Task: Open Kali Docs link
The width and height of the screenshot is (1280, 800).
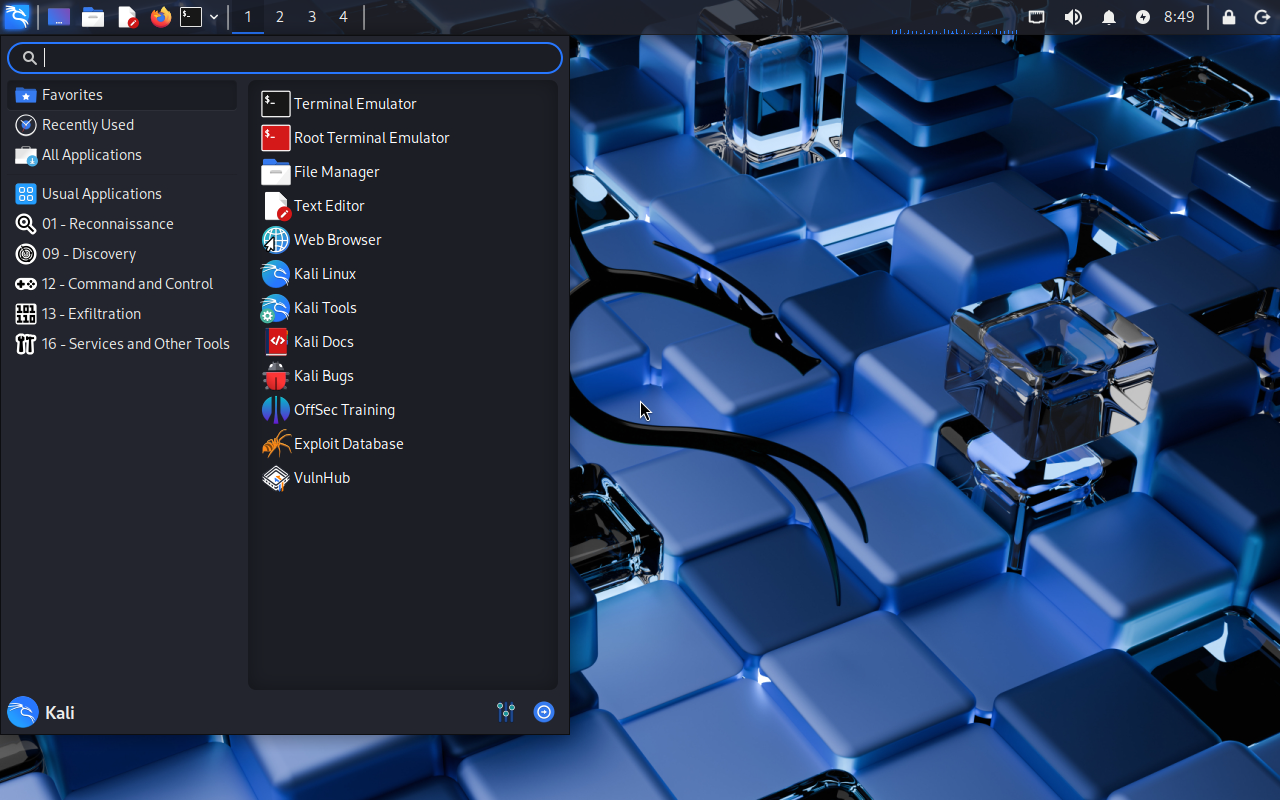Action: click(323, 342)
